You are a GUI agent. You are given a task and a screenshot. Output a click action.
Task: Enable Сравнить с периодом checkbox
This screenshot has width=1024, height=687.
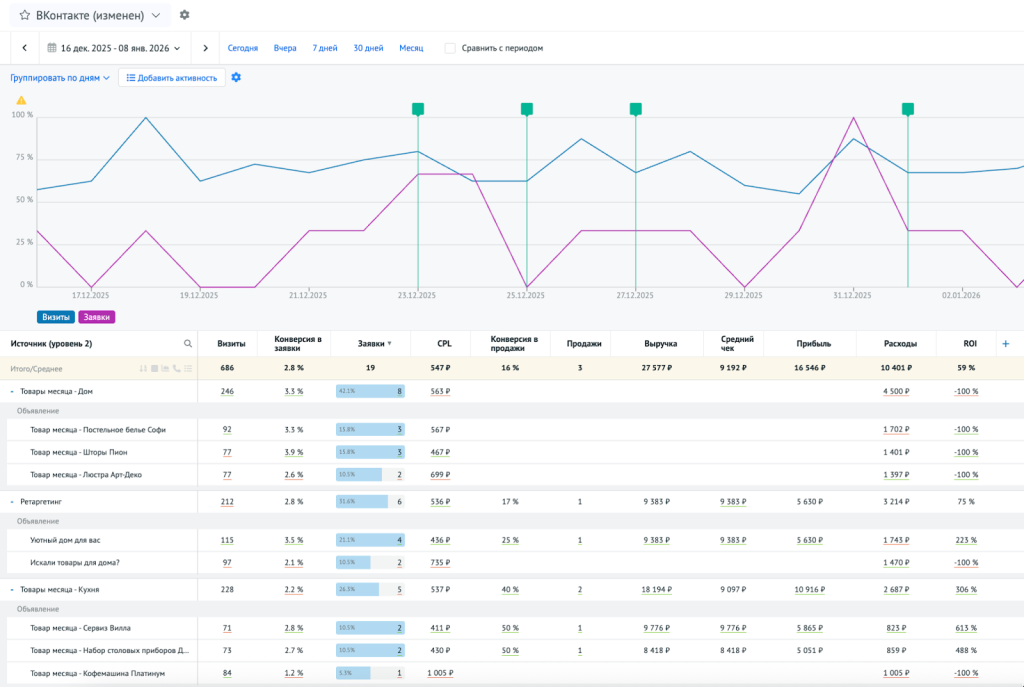[450, 48]
